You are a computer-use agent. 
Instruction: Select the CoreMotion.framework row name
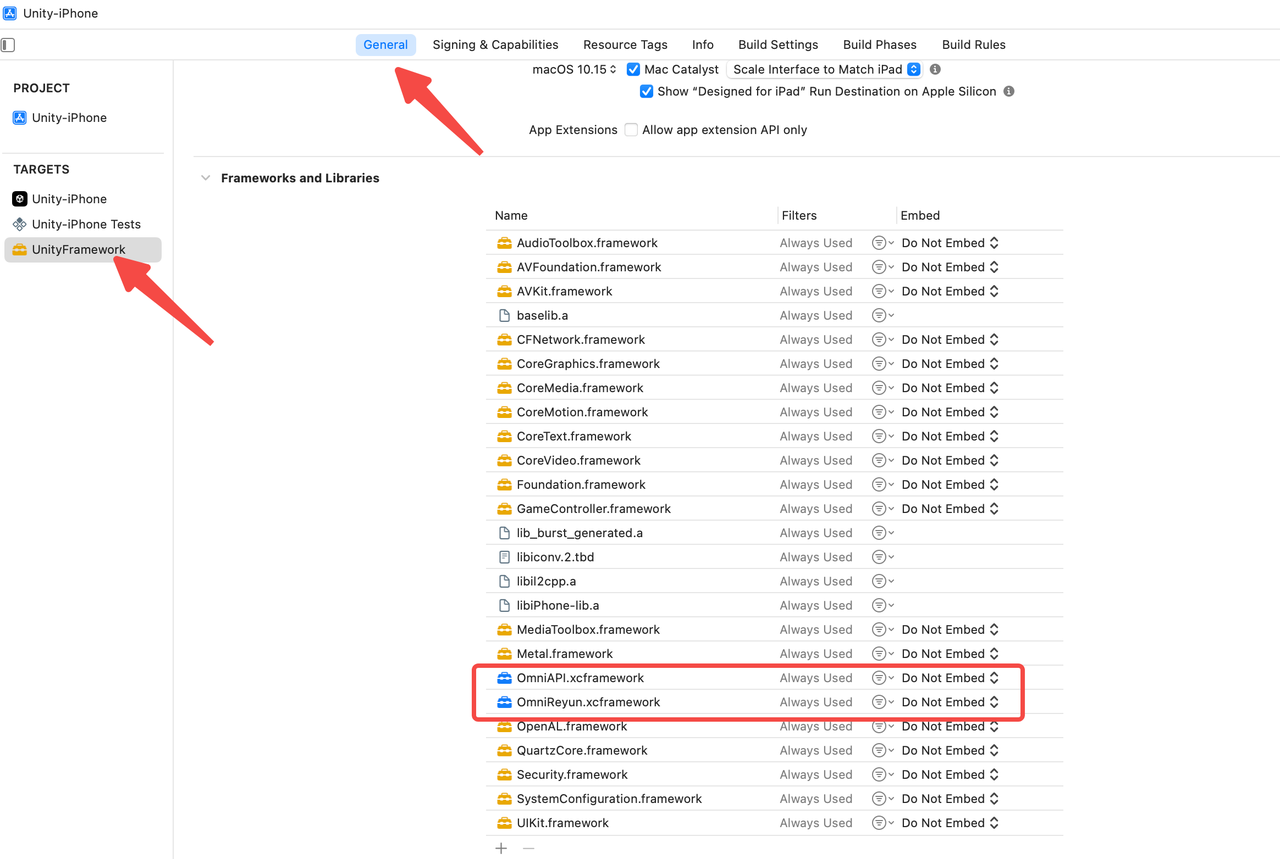tap(582, 412)
